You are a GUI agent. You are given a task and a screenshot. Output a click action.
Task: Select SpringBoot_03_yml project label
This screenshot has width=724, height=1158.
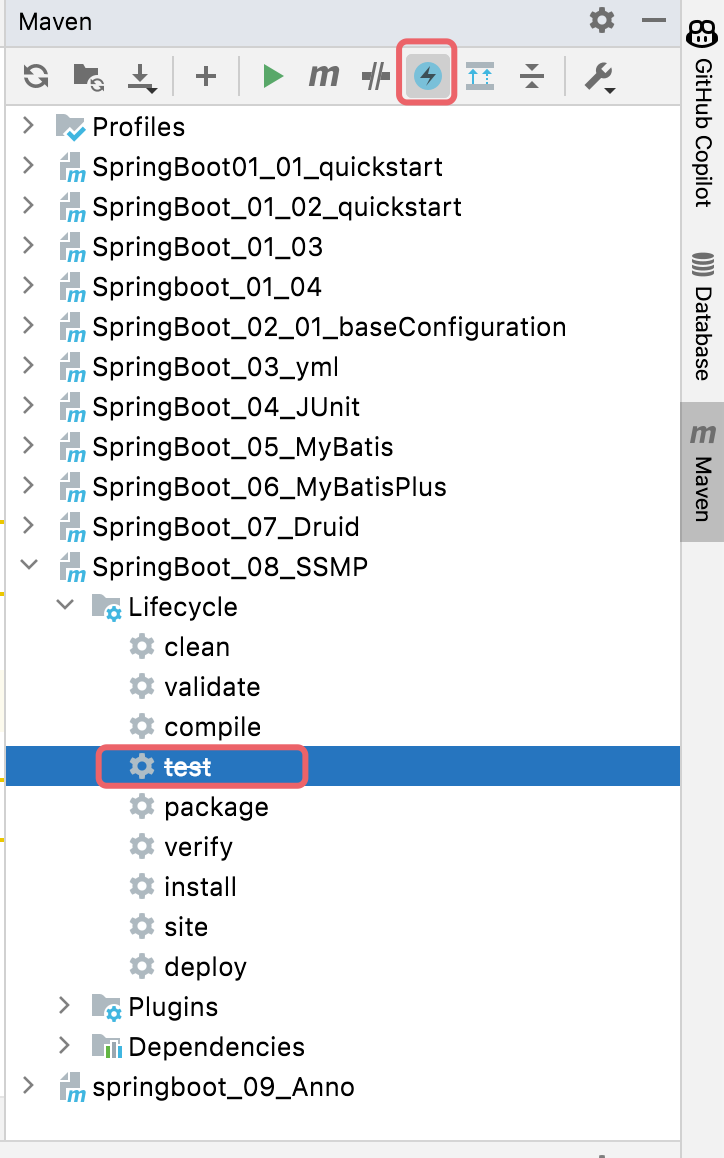[215, 367]
